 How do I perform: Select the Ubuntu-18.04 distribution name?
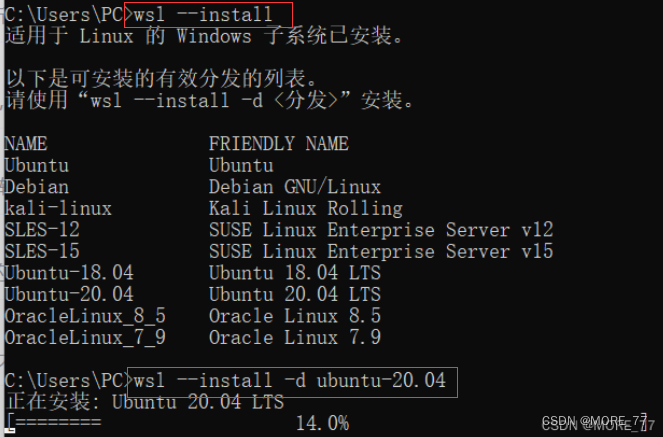click(69, 273)
